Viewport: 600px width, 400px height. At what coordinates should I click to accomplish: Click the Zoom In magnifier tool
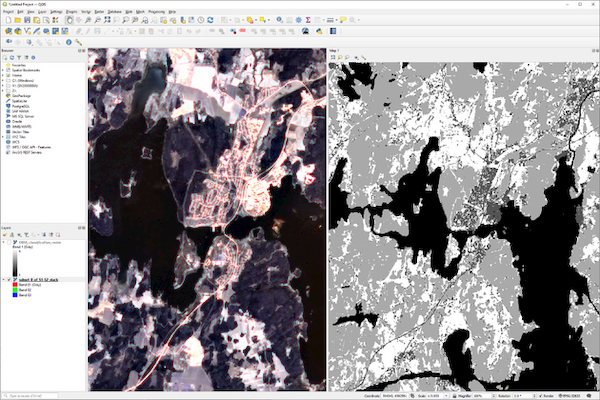coord(88,20)
